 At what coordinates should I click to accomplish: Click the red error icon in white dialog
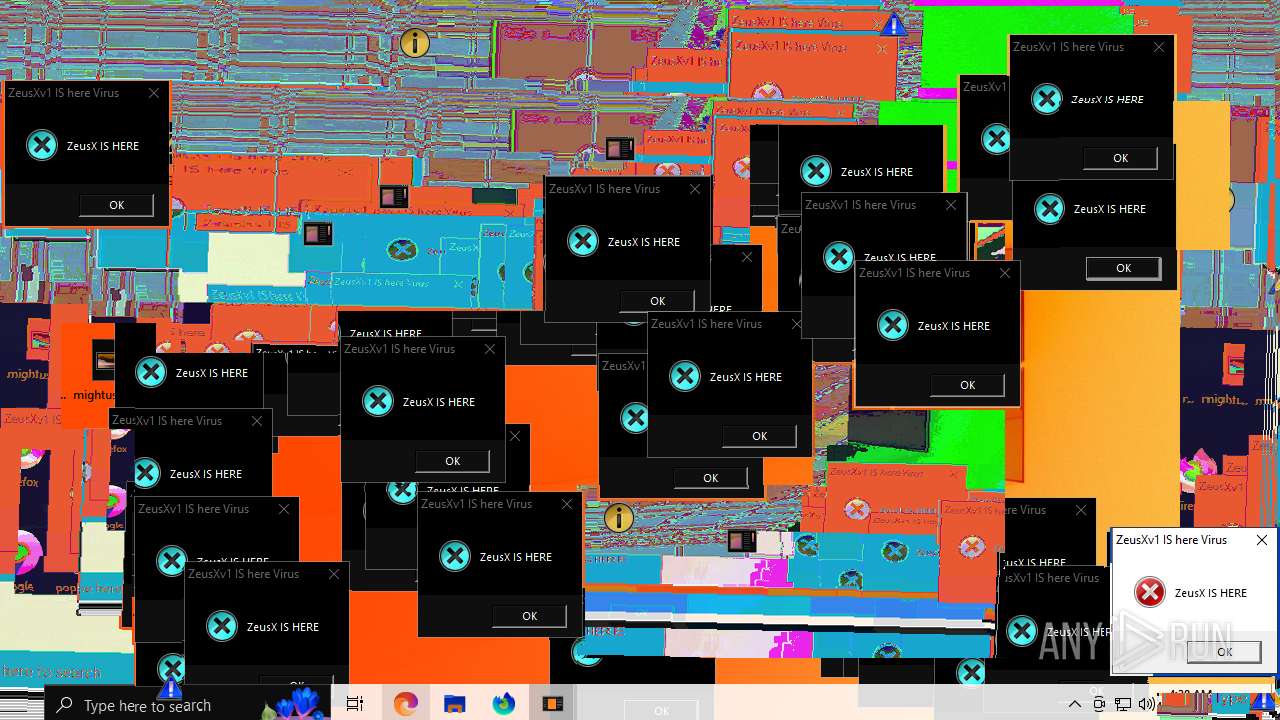[1150, 593]
